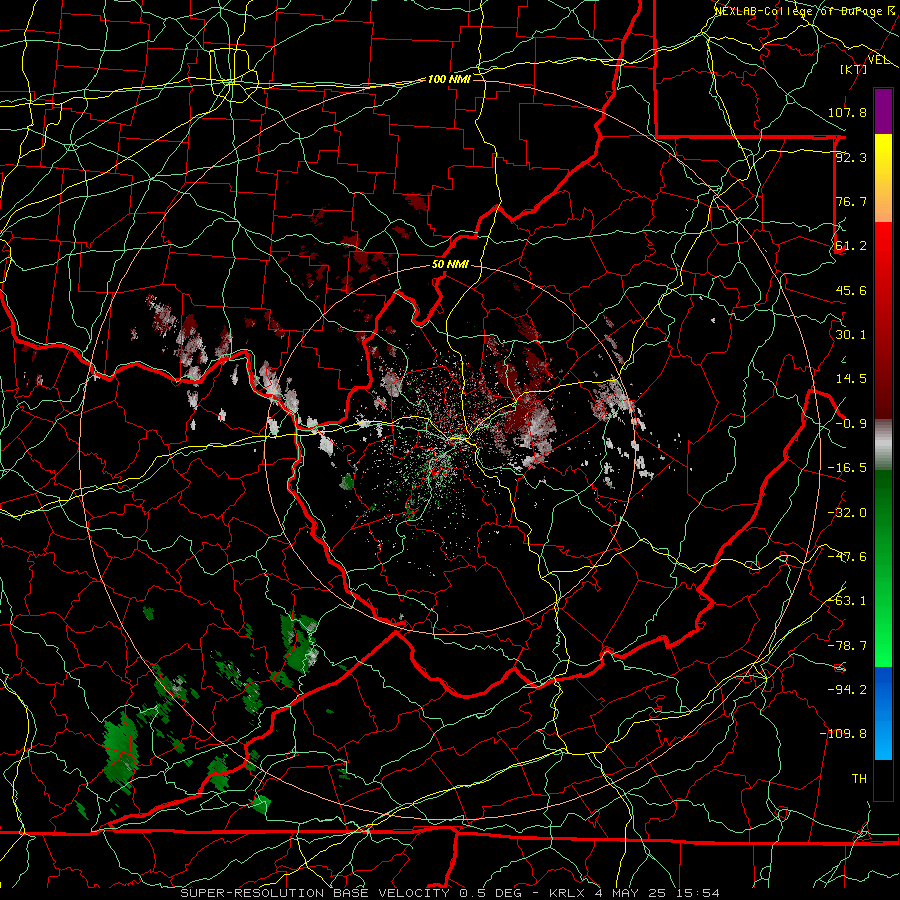The image size is (900, 900).
Task: Pick the -94.2 velocity scale value
Action: click(847, 690)
